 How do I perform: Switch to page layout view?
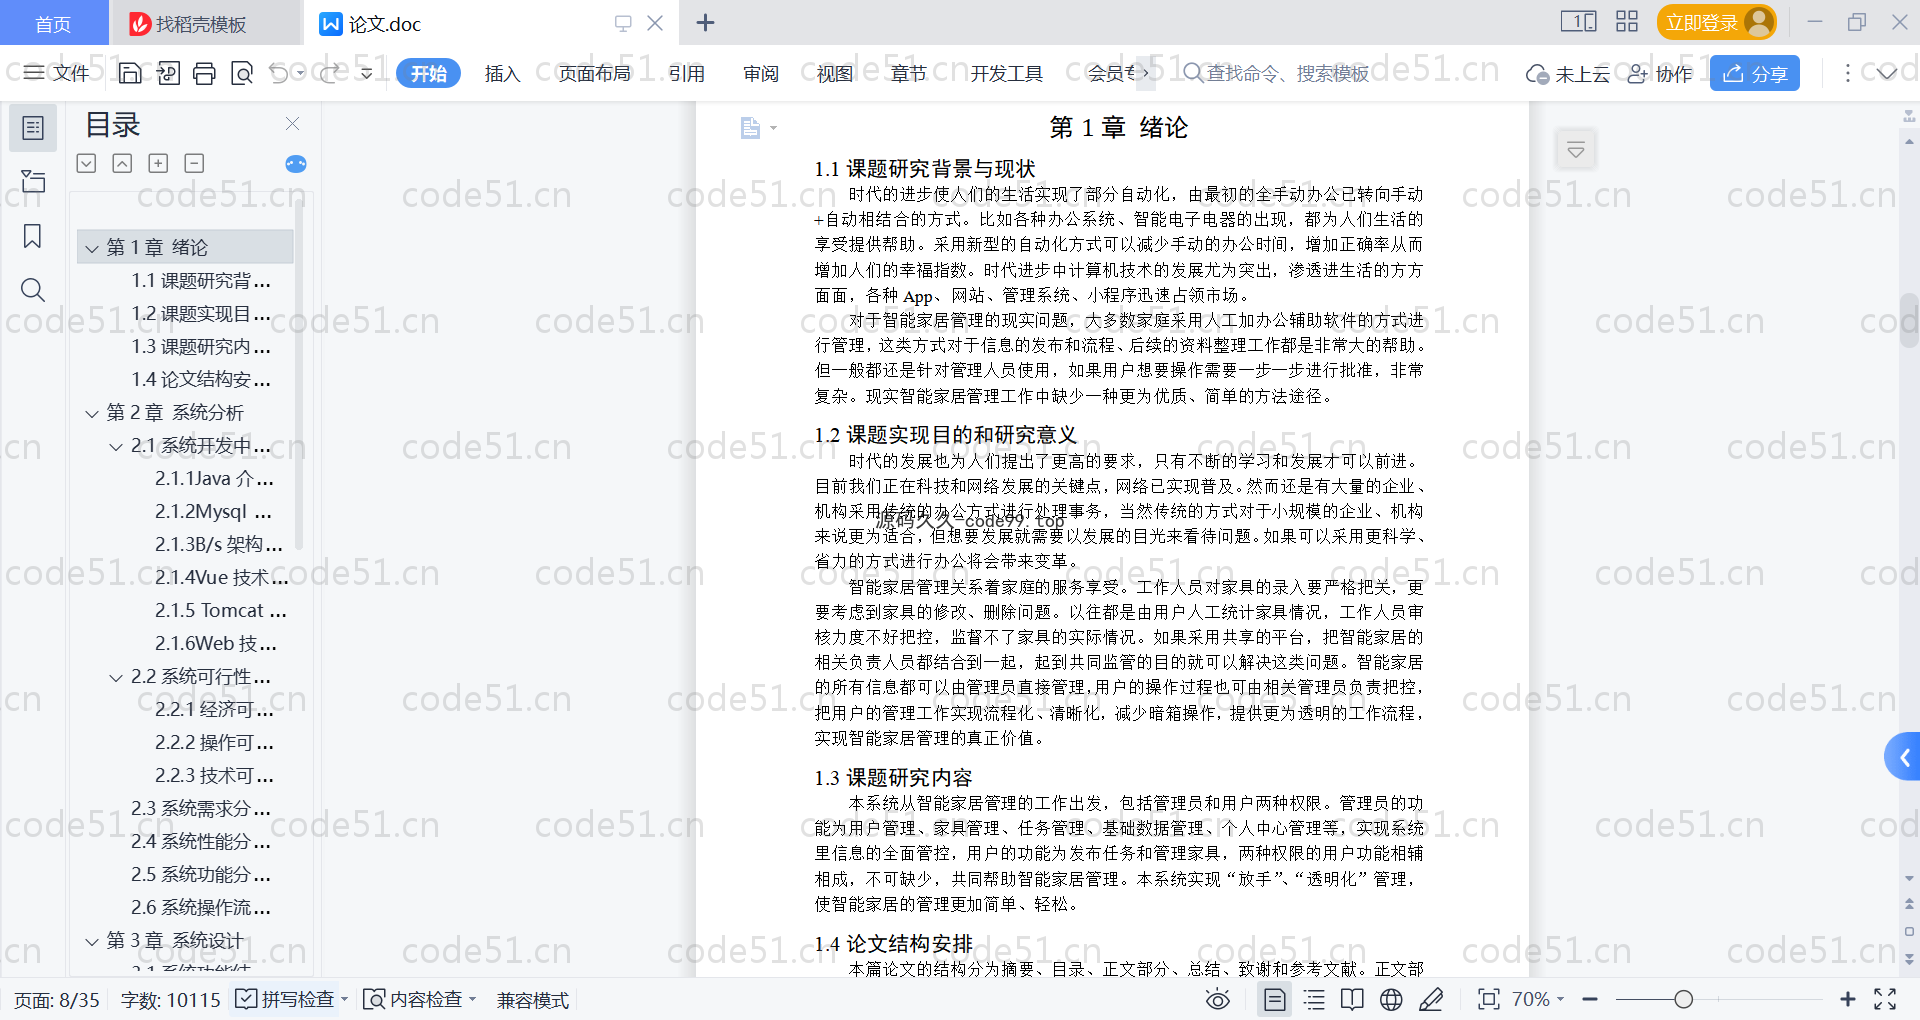point(1275,999)
